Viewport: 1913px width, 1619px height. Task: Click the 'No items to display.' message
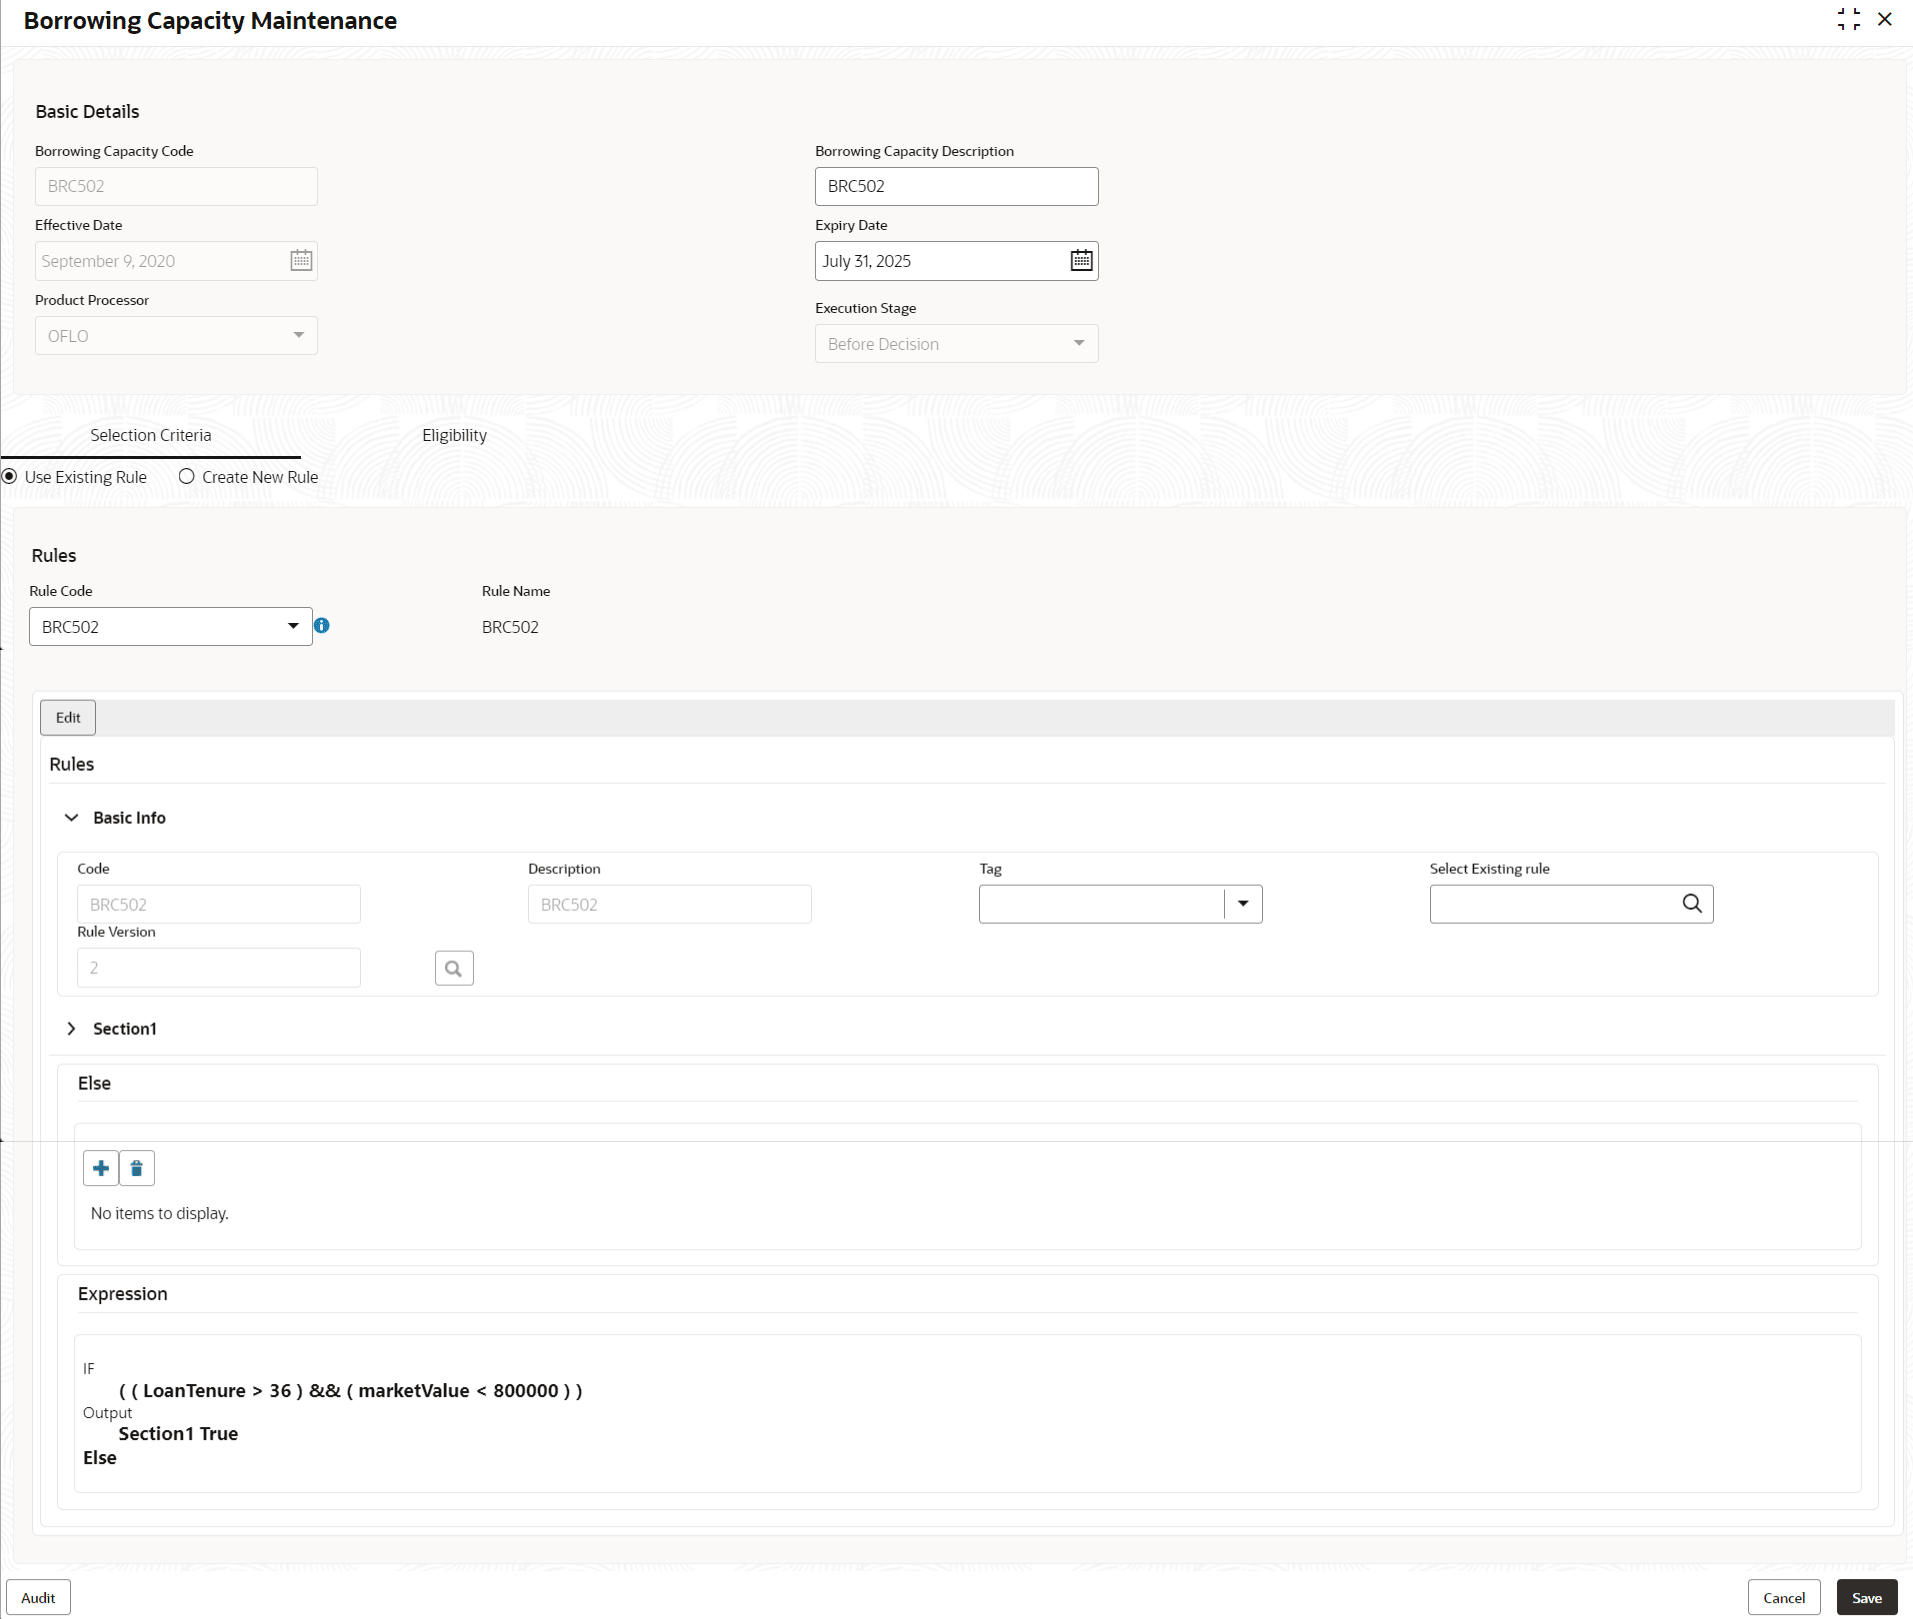point(160,1214)
